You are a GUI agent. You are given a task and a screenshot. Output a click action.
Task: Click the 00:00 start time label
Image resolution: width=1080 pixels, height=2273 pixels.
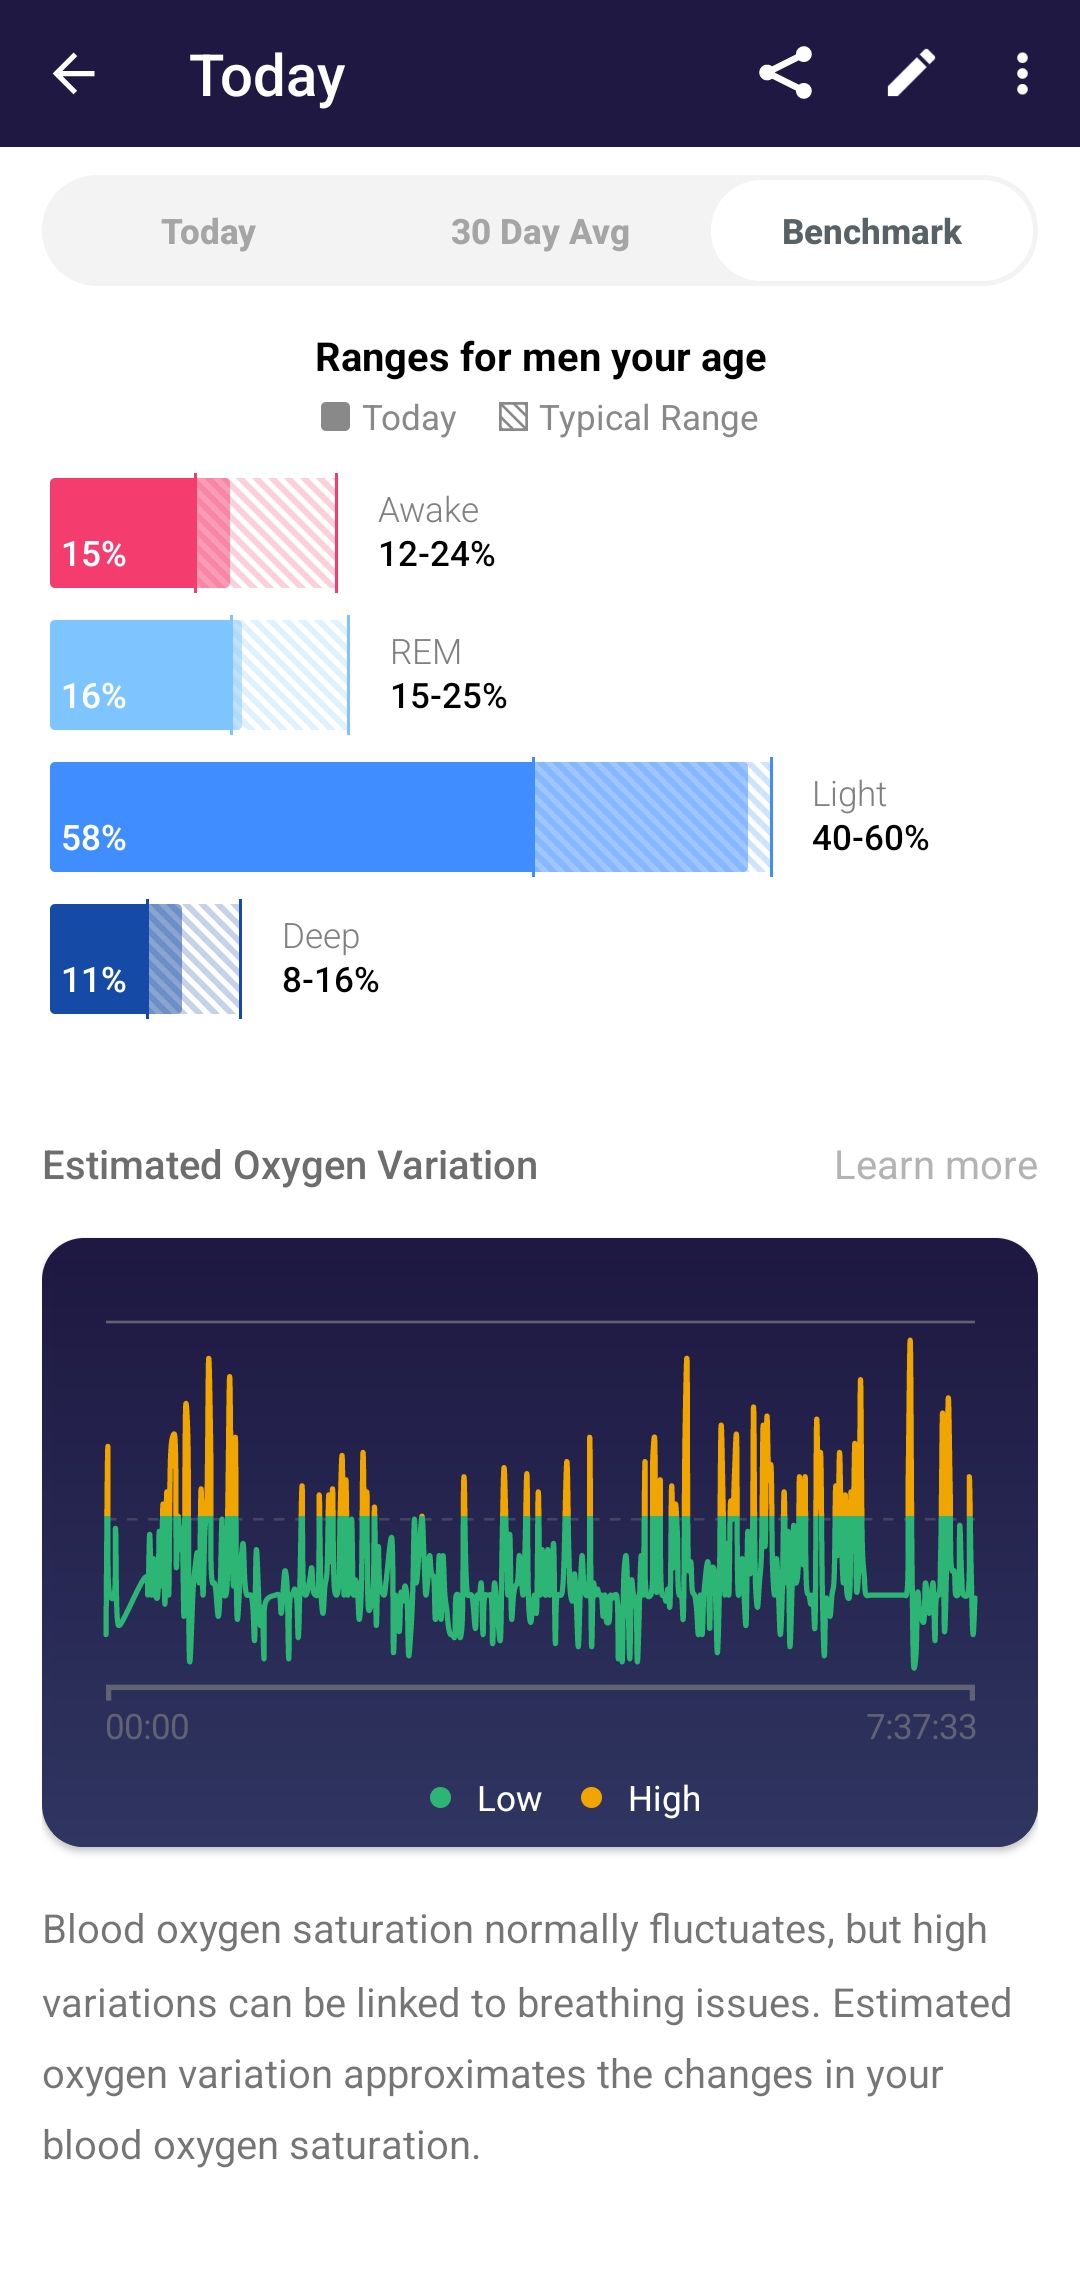coord(147,1727)
